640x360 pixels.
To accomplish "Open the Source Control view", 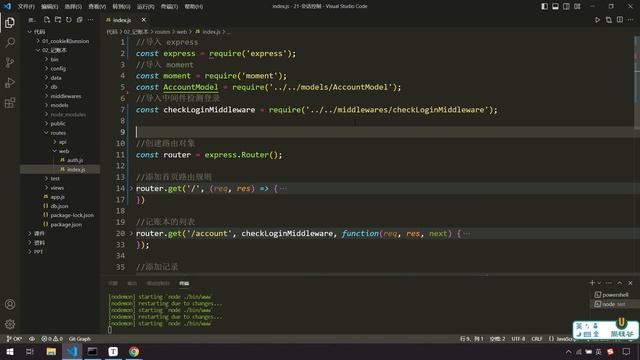I will pyautogui.click(x=10, y=62).
